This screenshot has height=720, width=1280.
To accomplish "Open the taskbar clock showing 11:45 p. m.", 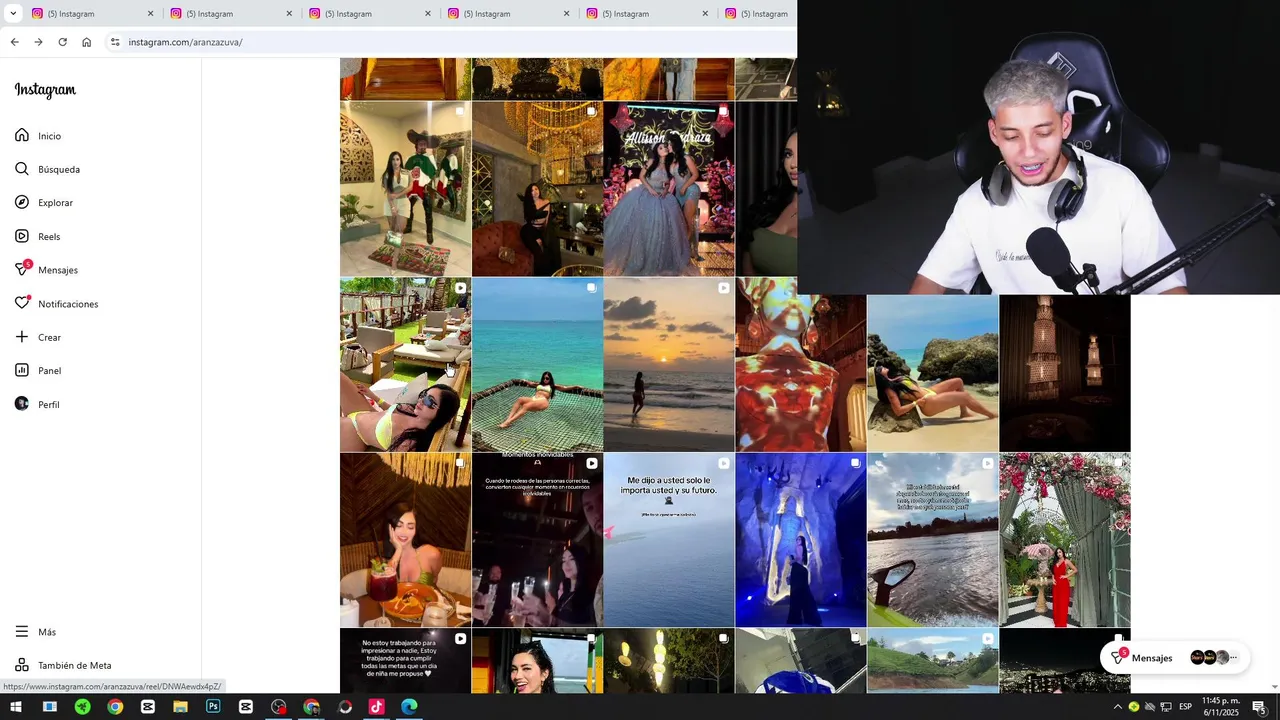I will 1221,707.
